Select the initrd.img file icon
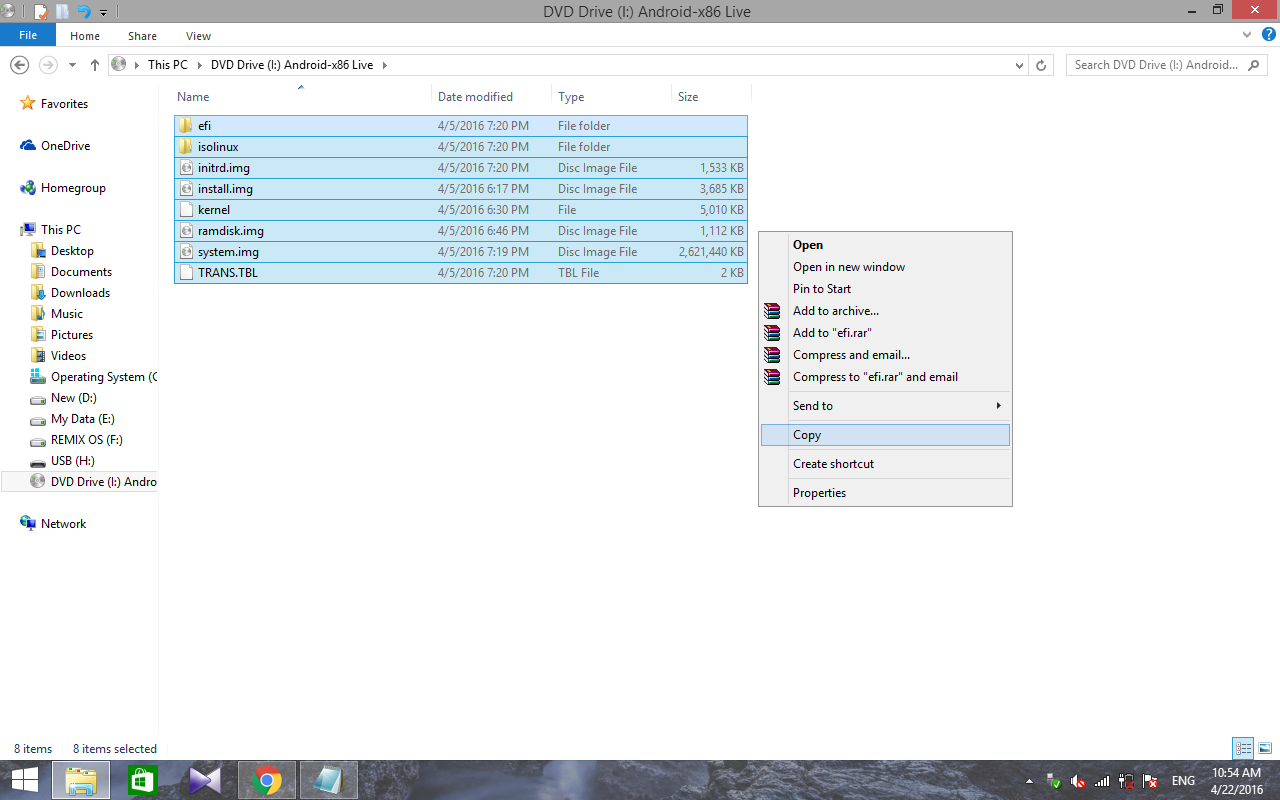This screenshot has width=1280, height=800. click(186, 168)
